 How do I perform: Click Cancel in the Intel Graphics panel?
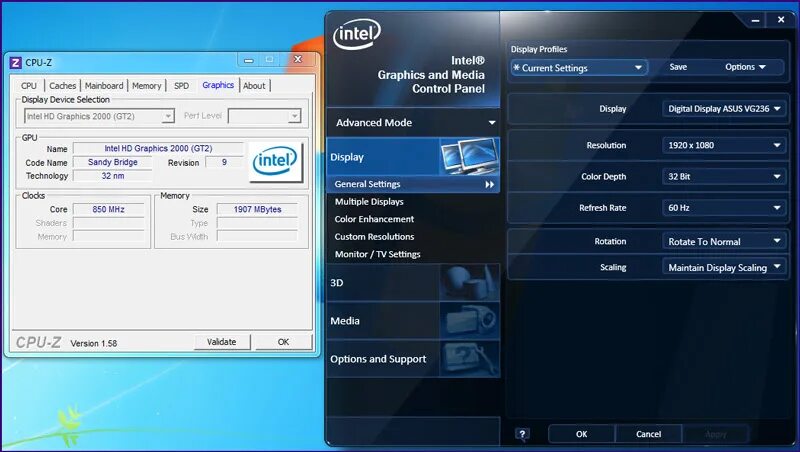tap(648, 434)
